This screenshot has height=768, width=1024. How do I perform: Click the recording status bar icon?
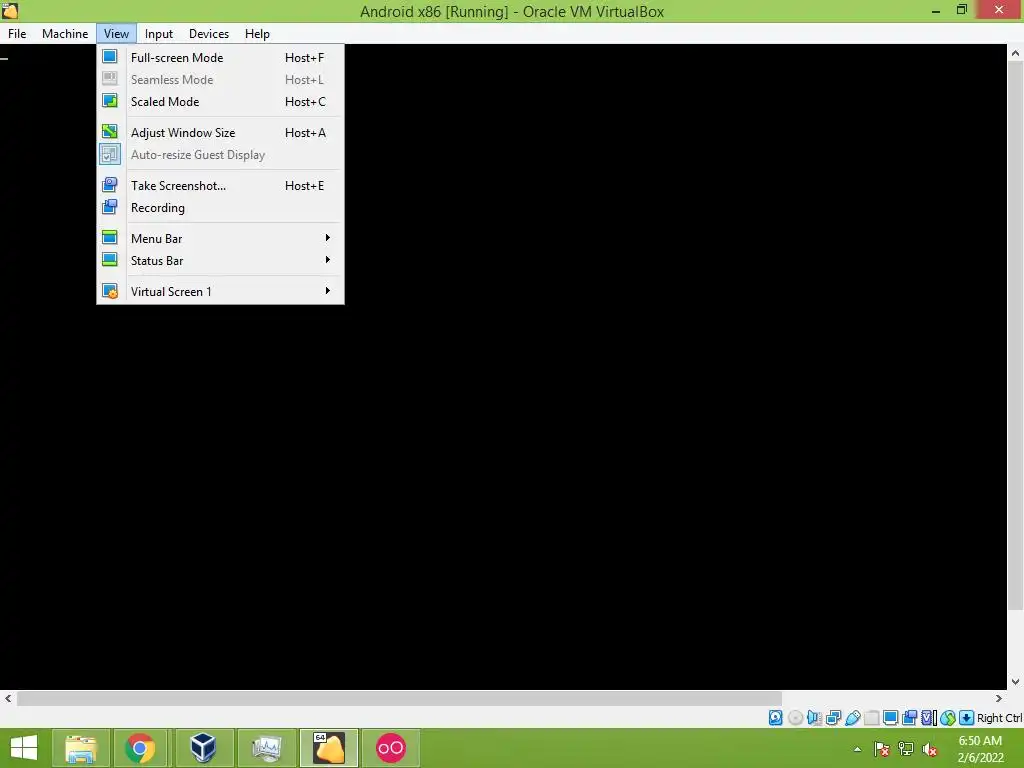pyautogui.click(x=909, y=718)
